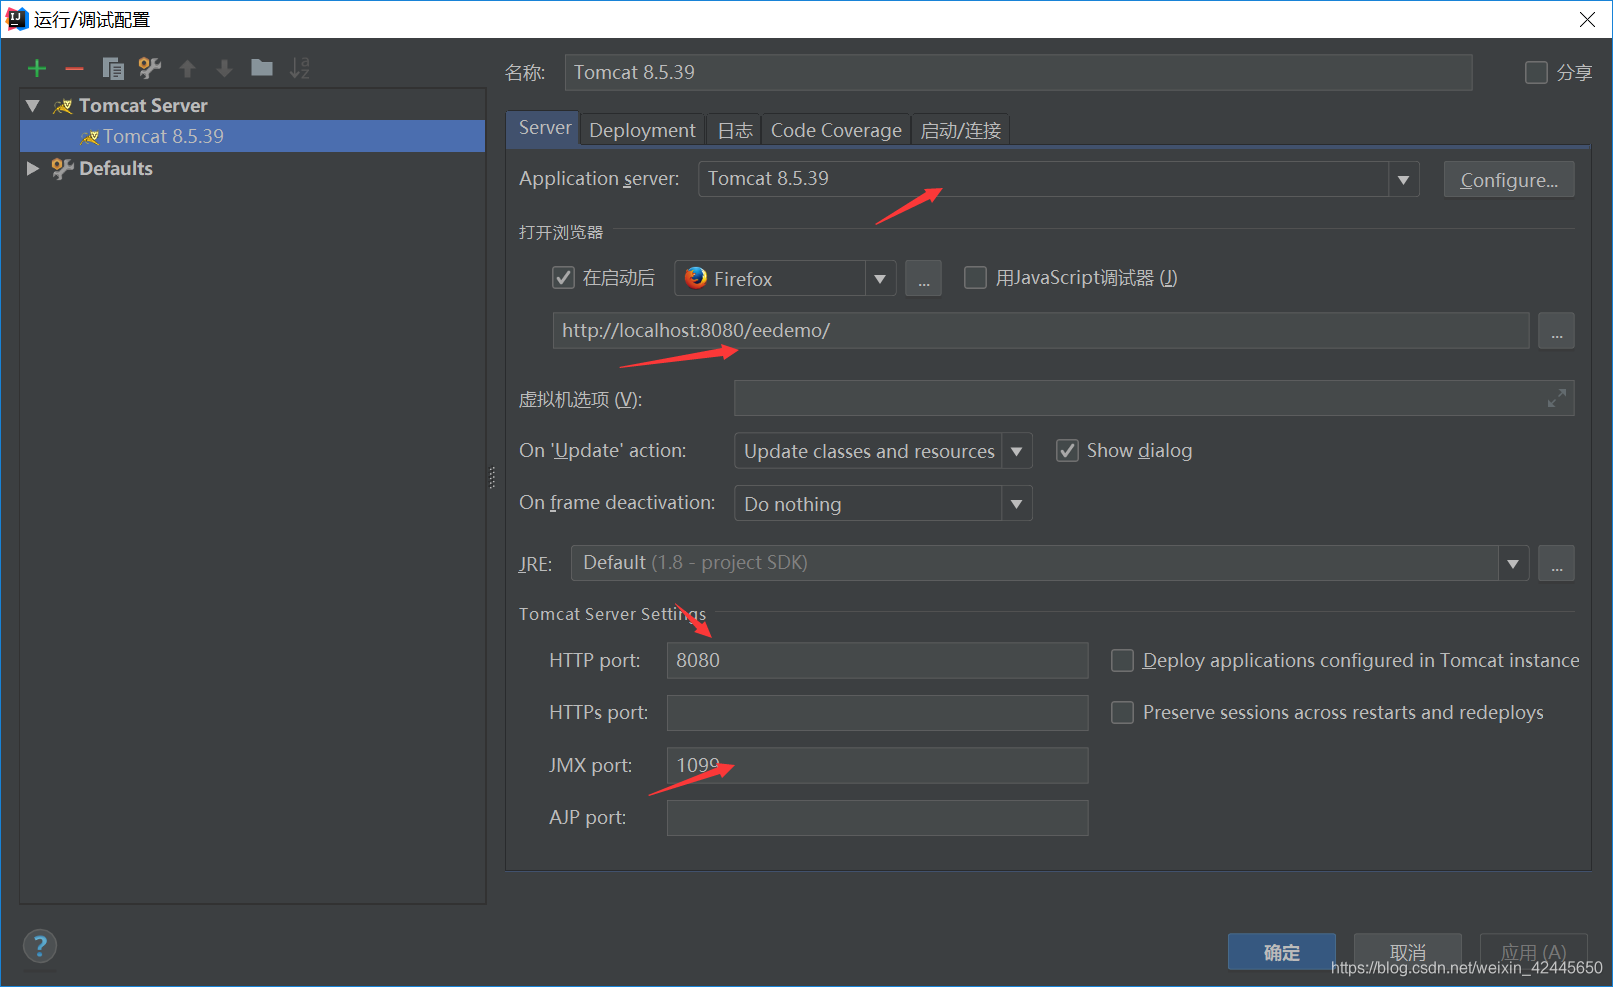1613x987 pixels.
Task: Click the HTTP port field
Action: pyautogui.click(x=877, y=661)
